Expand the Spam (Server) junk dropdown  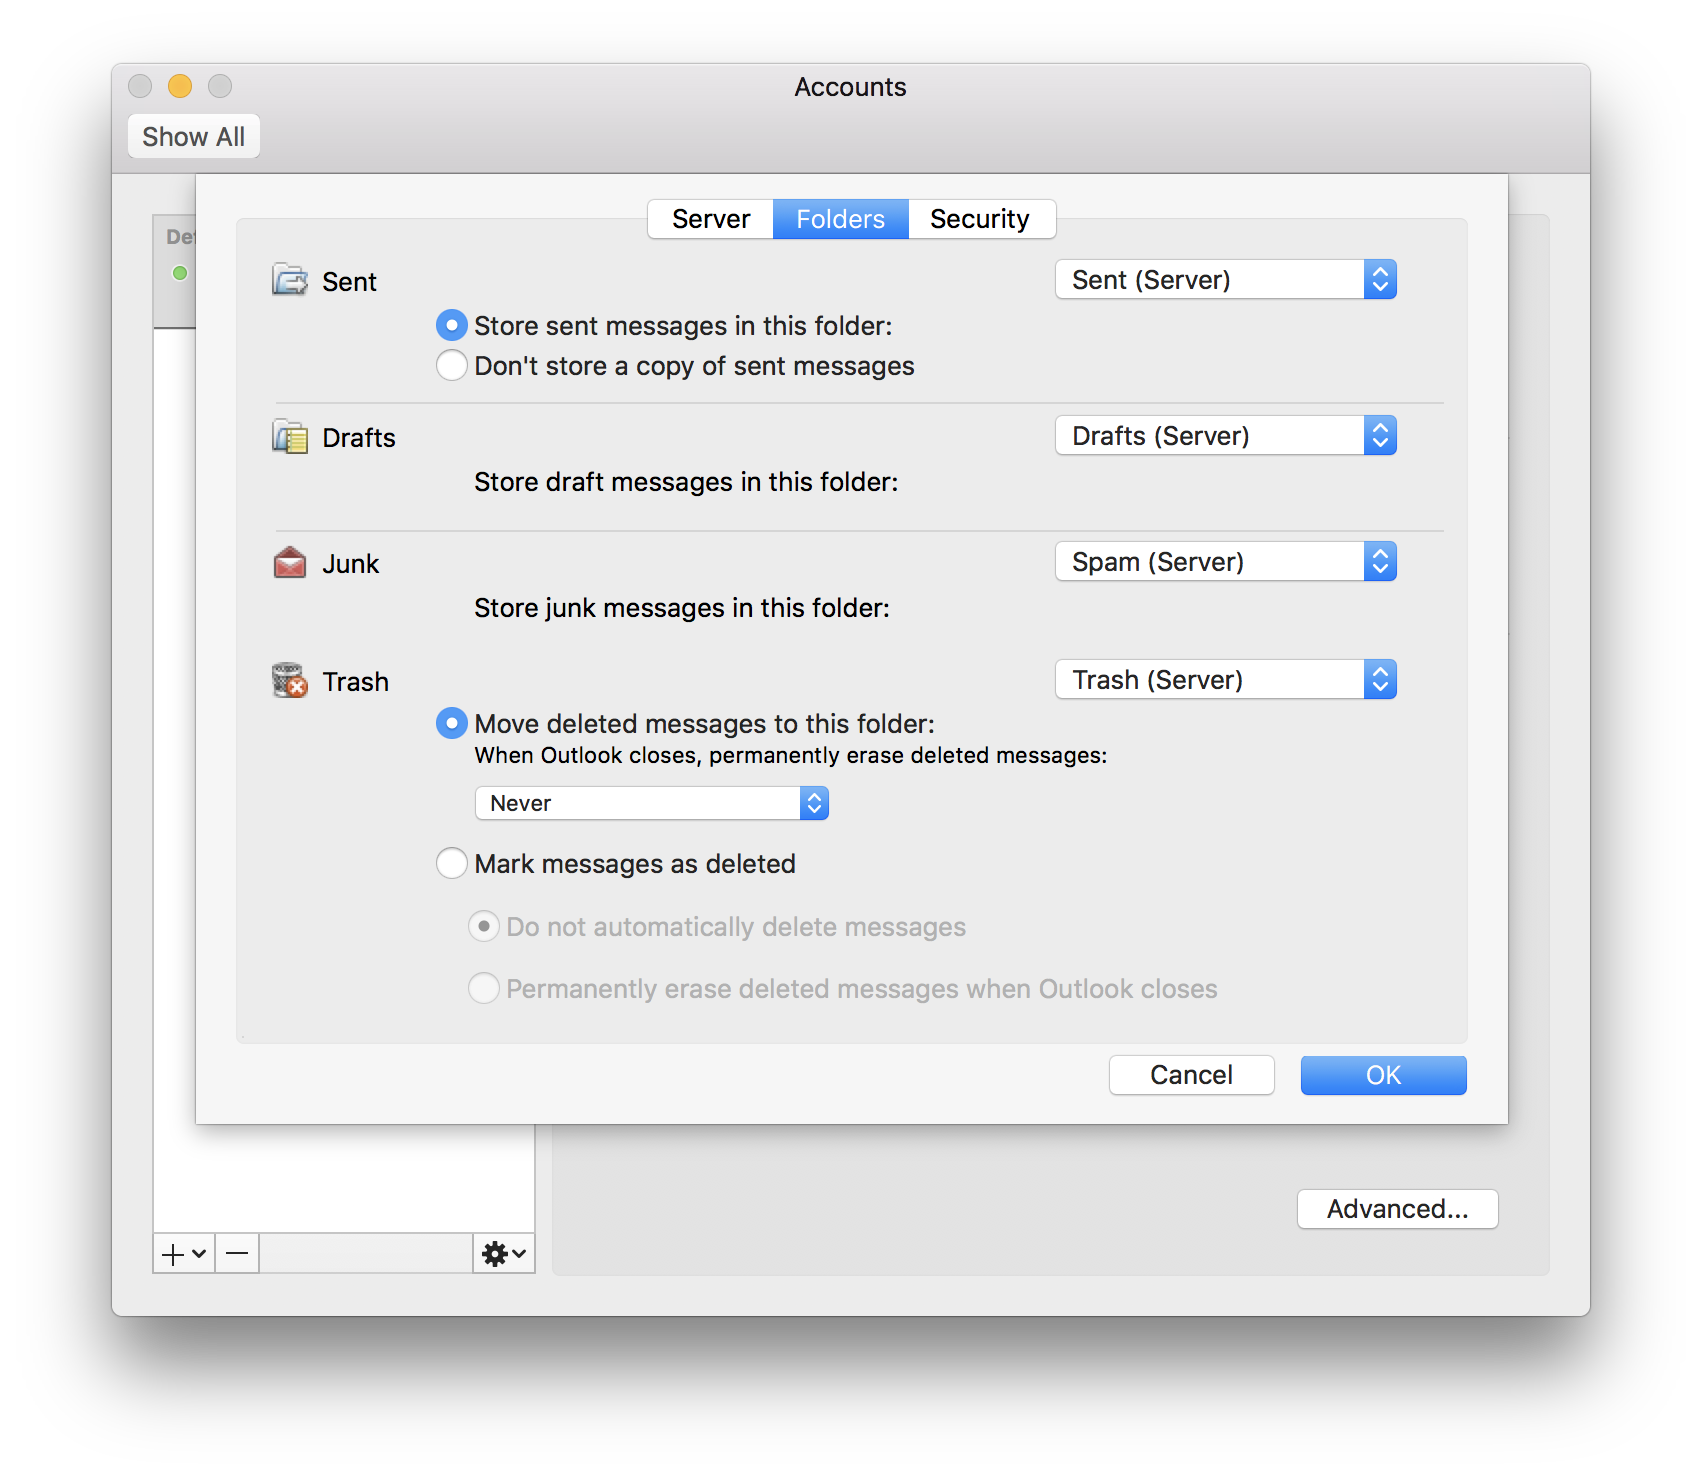[1225, 562]
